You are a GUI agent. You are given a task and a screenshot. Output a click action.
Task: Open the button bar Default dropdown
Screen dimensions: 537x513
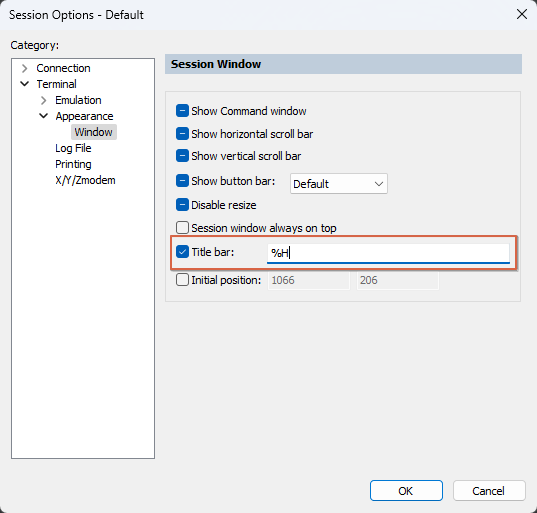click(x=339, y=184)
